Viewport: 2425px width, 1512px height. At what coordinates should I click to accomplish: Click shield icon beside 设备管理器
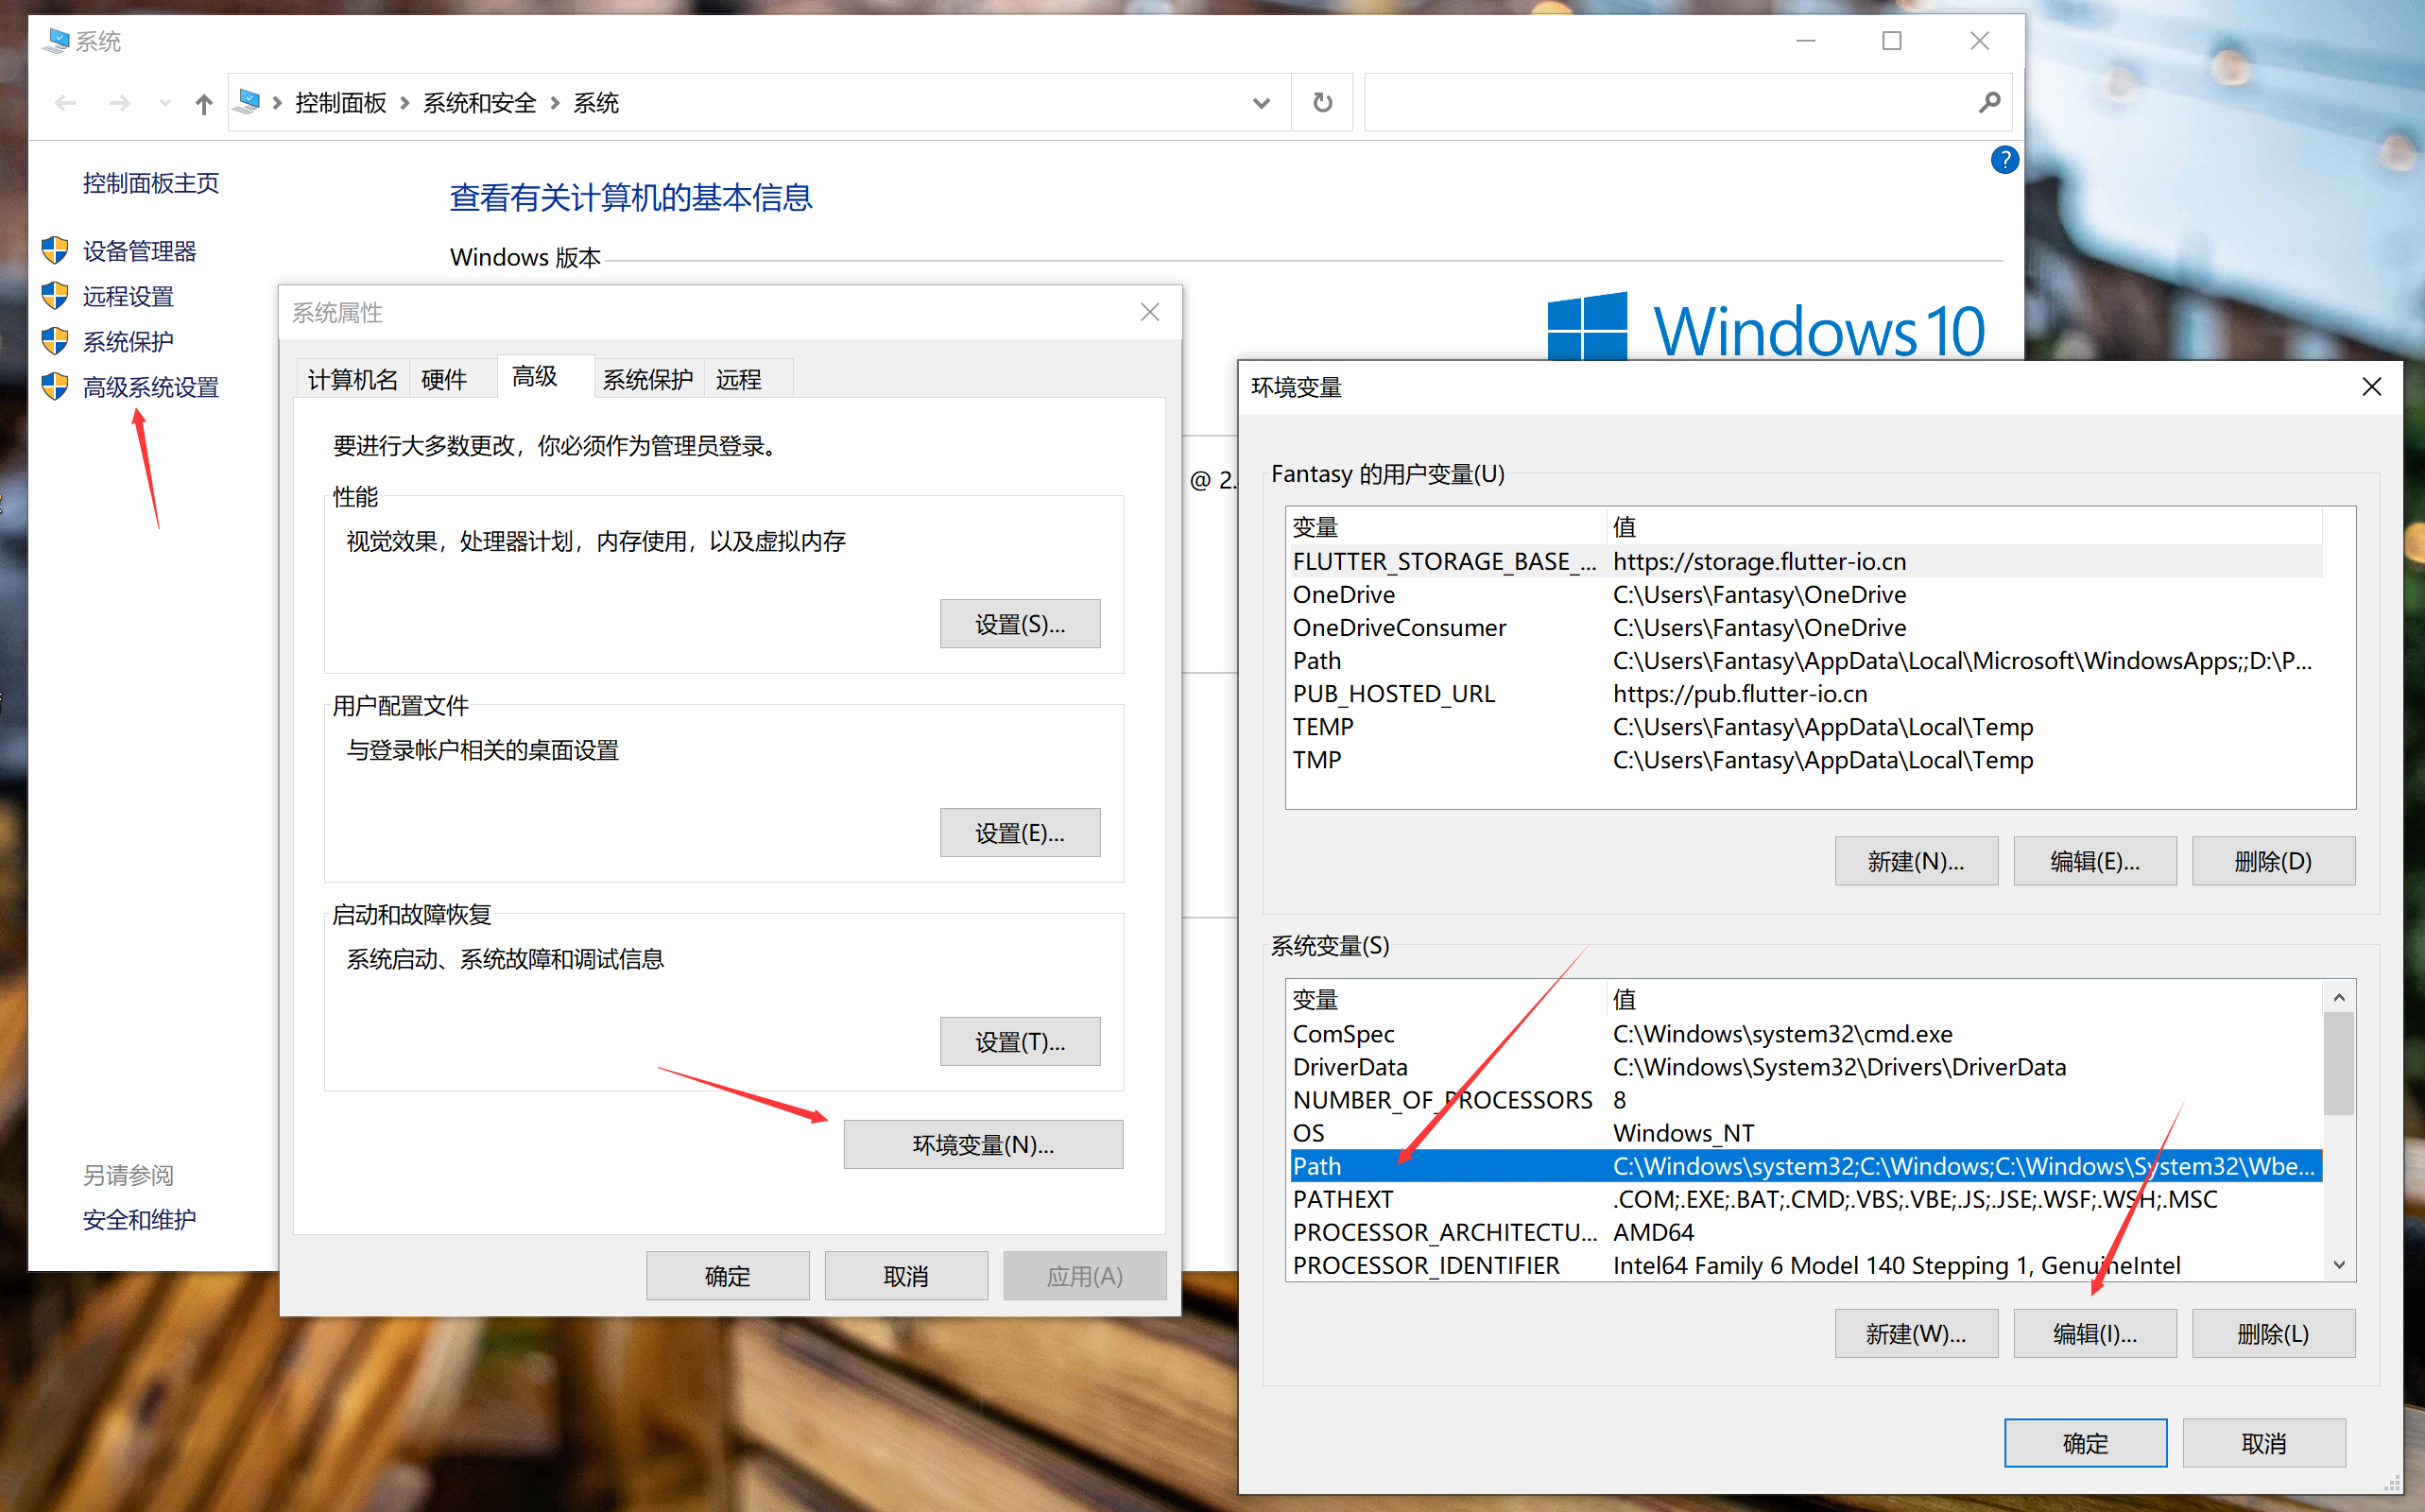click(55, 250)
